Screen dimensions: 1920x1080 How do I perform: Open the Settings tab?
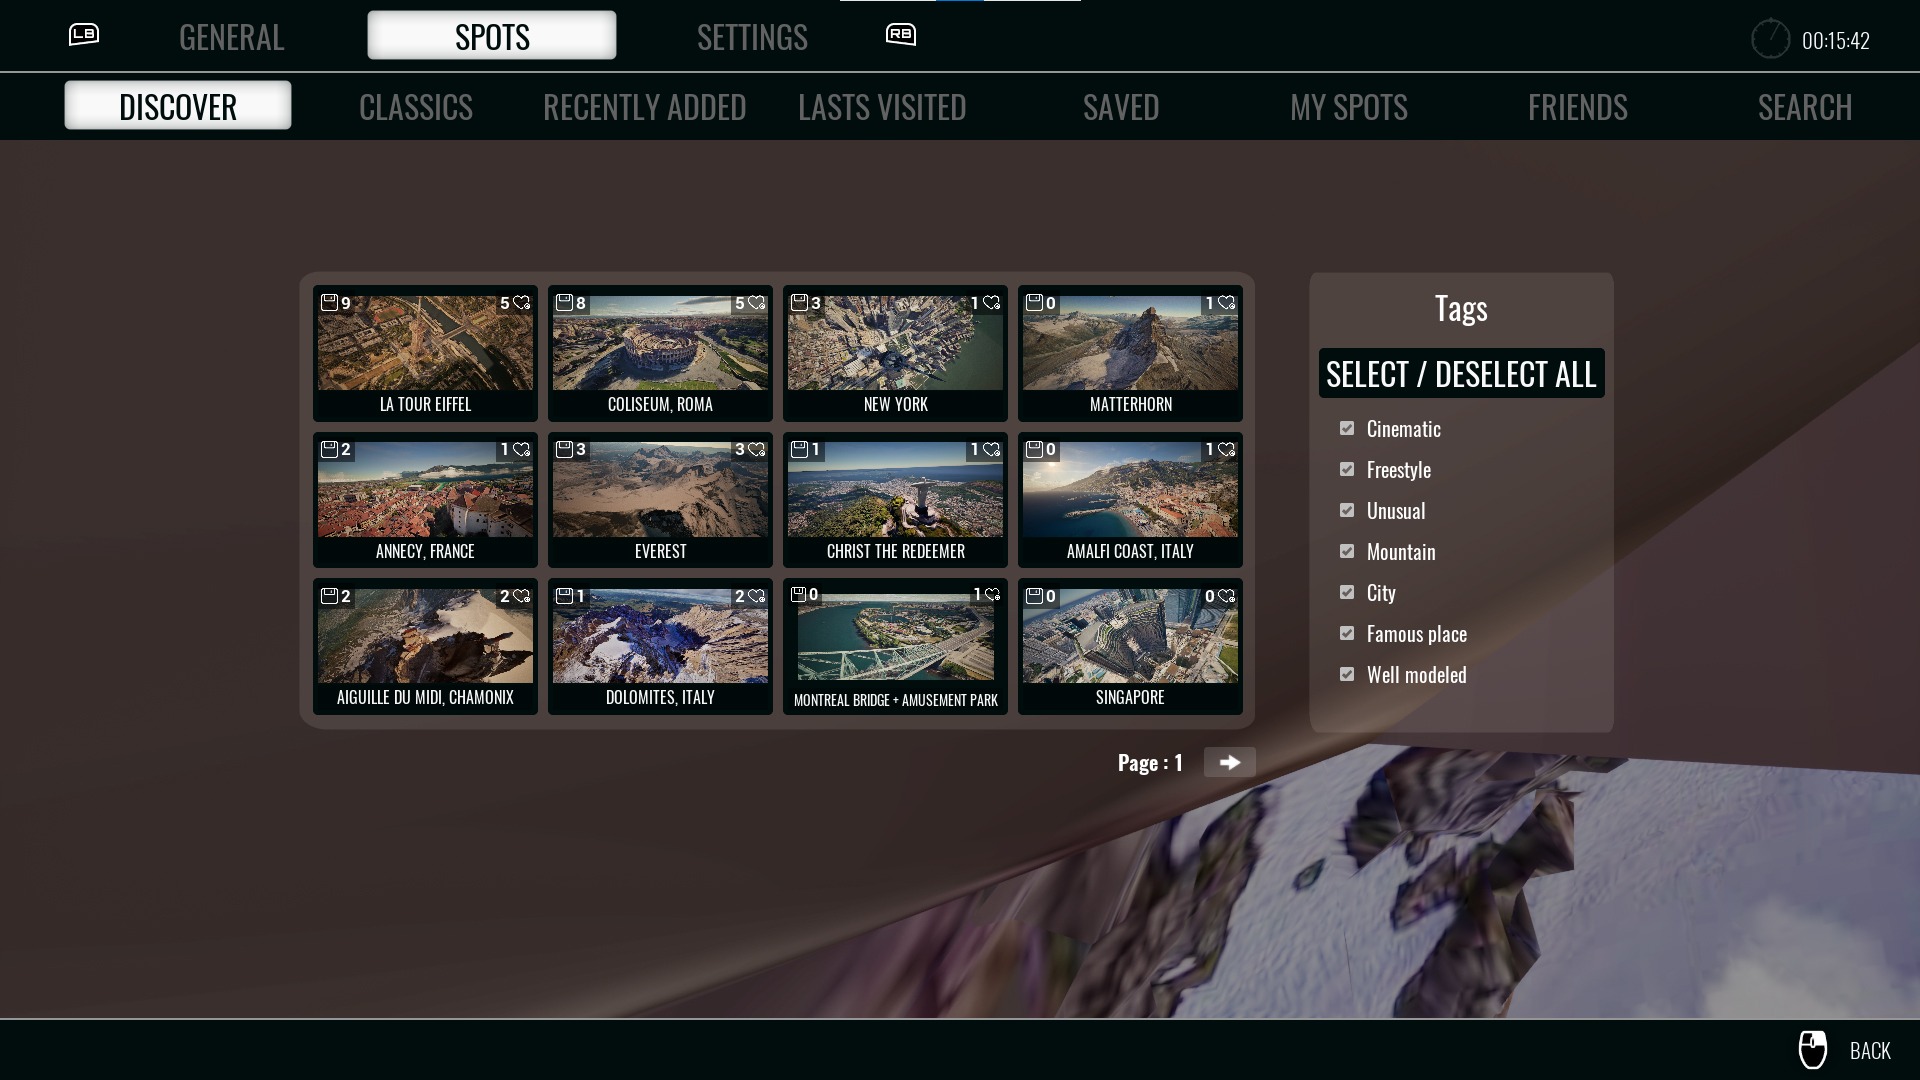click(x=752, y=37)
